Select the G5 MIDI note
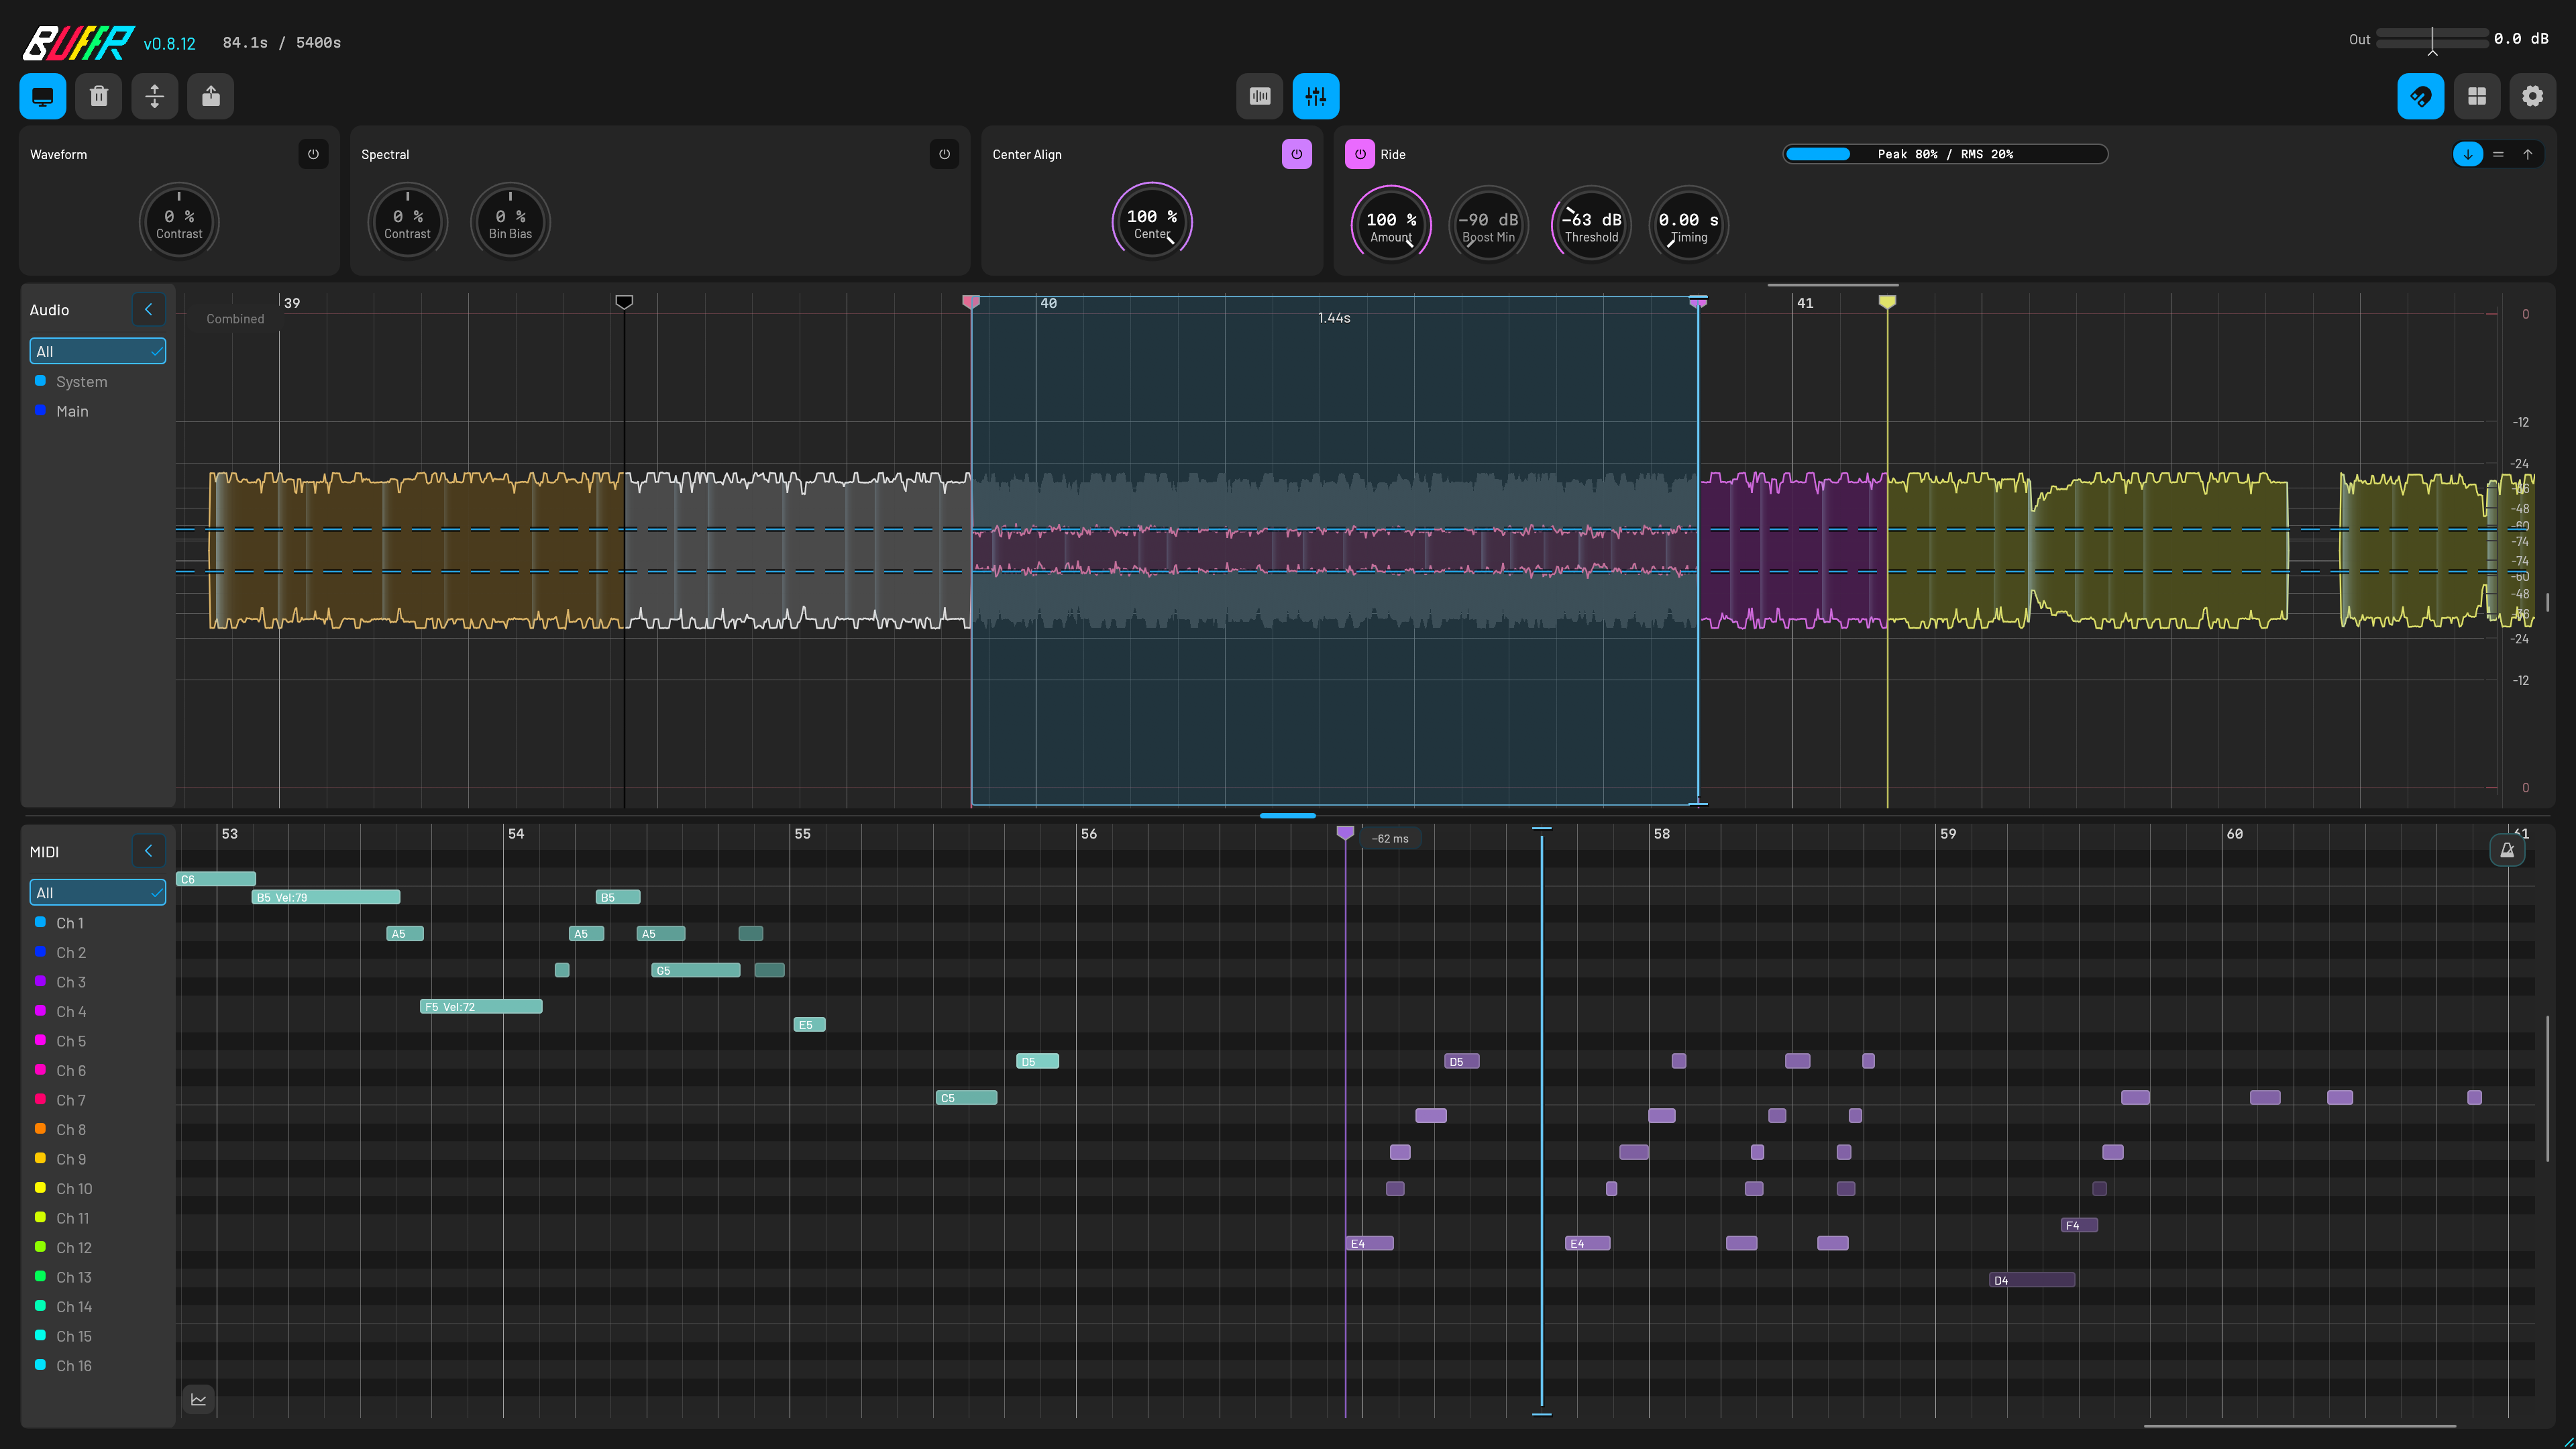 coord(695,970)
